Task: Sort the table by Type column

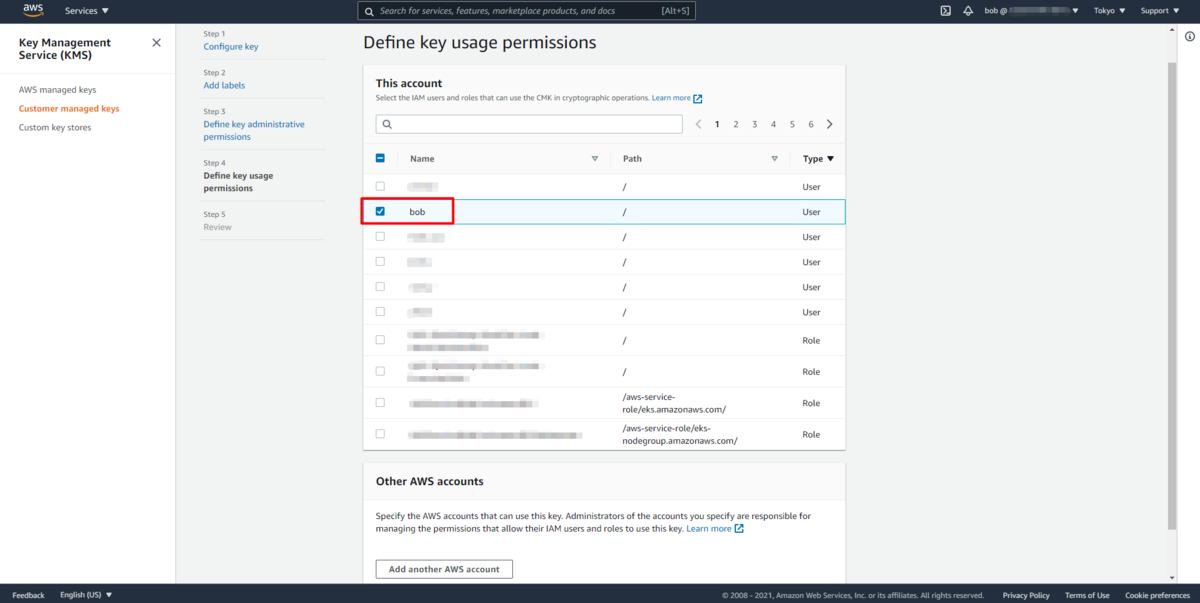Action: coord(818,159)
